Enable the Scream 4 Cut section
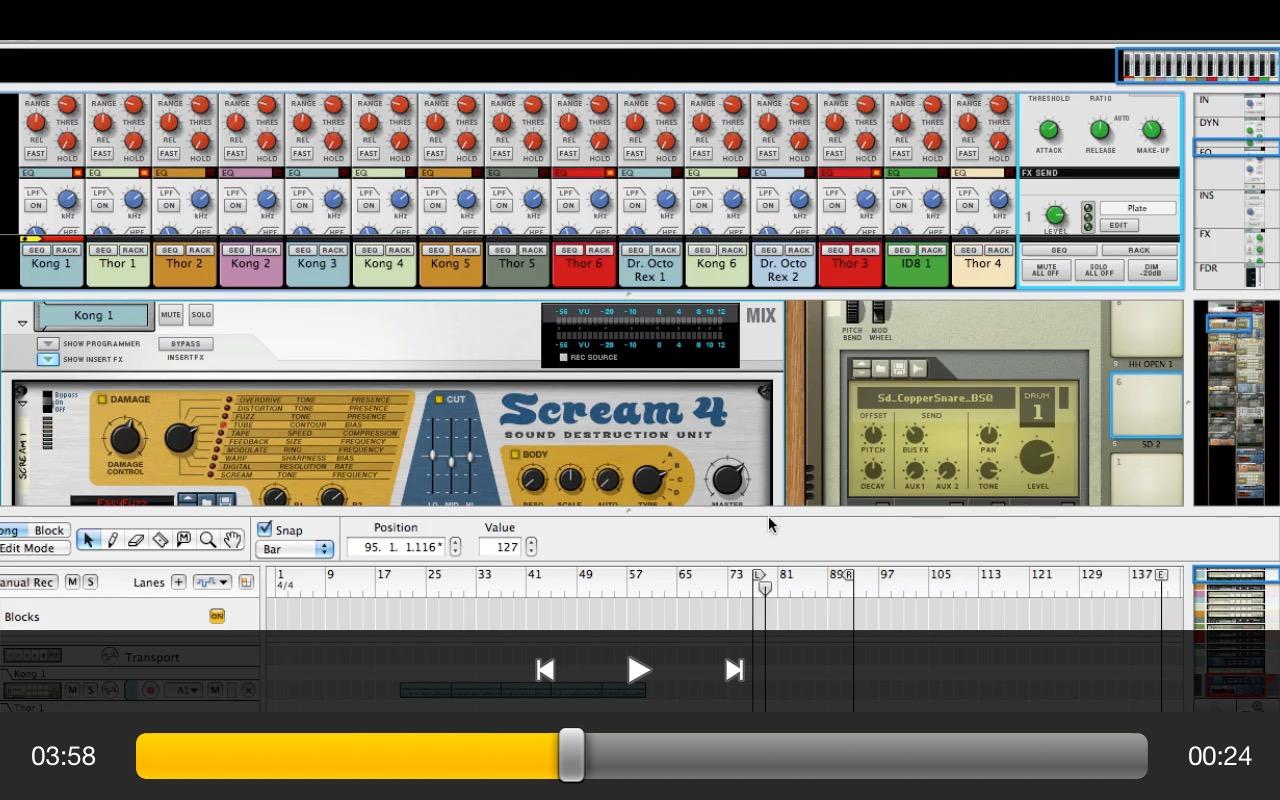Image resolution: width=1280 pixels, height=800 pixels. [x=438, y=399]
